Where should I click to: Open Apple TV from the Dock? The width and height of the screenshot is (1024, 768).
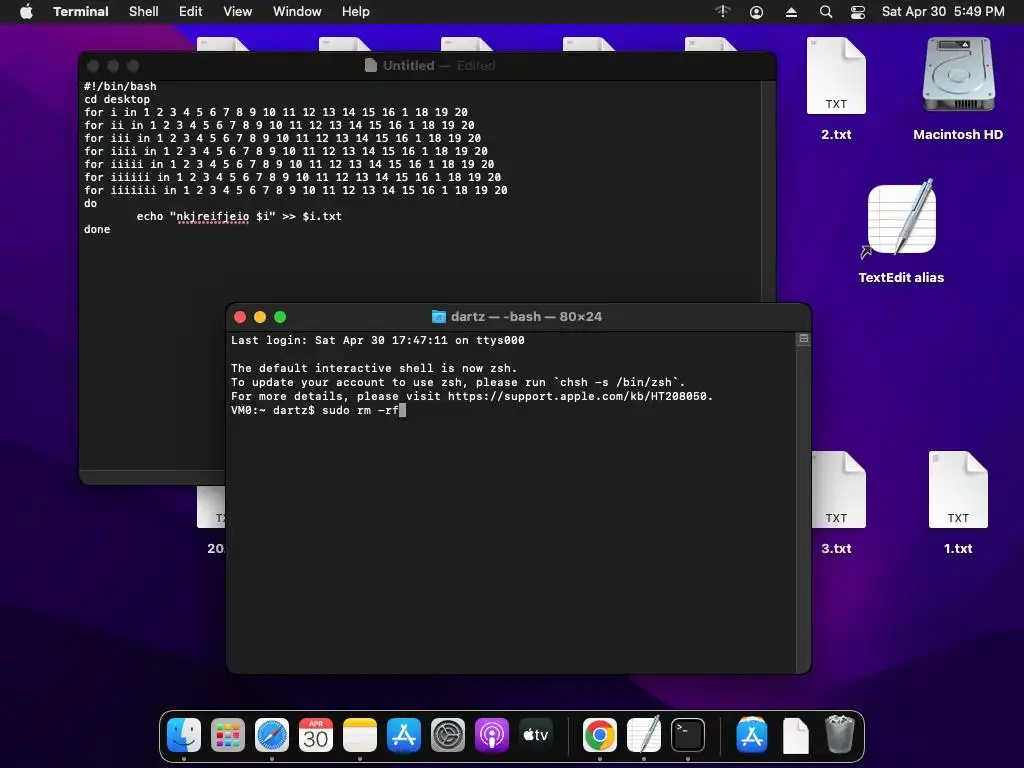[536, 735]
